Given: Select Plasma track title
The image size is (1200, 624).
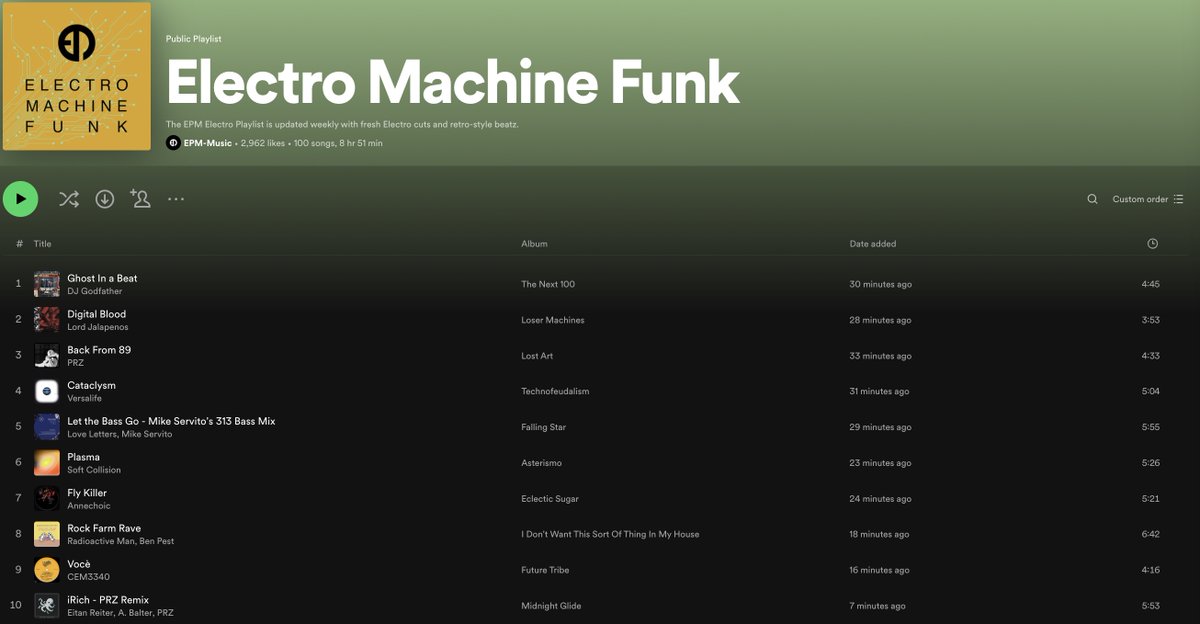Looking at the screenshot, I should (83, 457).
